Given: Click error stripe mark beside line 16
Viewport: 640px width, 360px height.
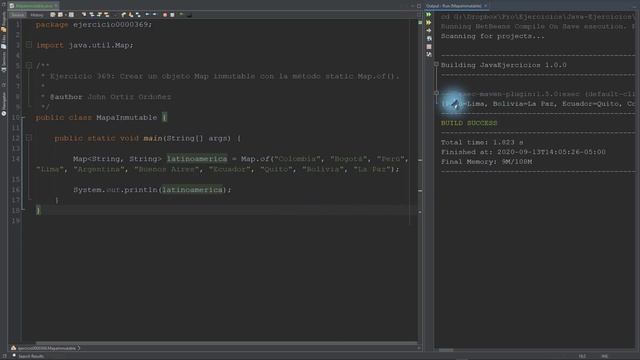Looking at the screenshot, I should 420,191.
